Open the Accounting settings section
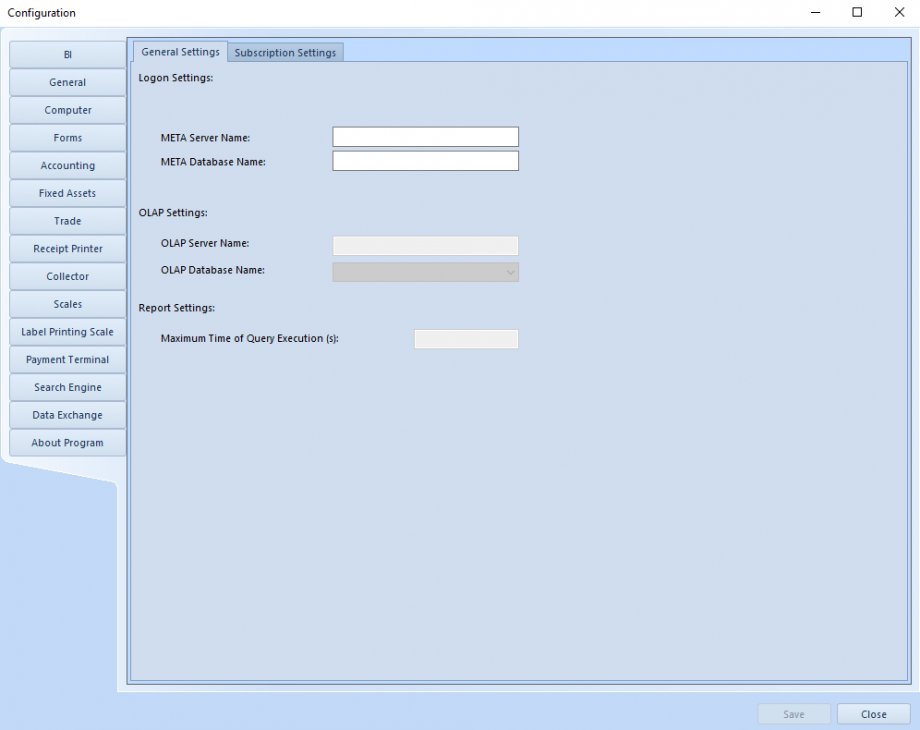Viewport: 920px width, 730px height. (67, 165)
